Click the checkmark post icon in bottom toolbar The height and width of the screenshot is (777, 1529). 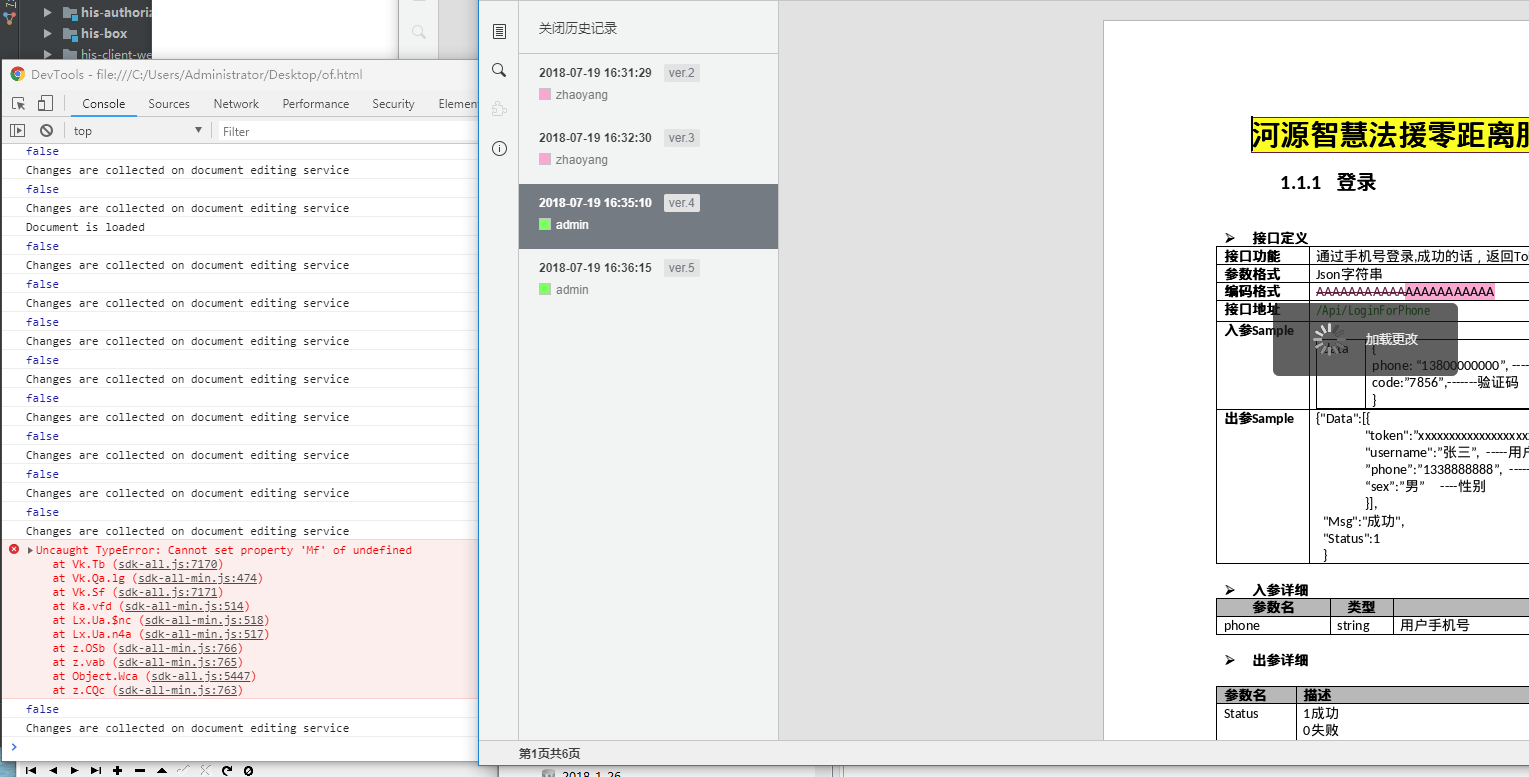click(184, 770)
